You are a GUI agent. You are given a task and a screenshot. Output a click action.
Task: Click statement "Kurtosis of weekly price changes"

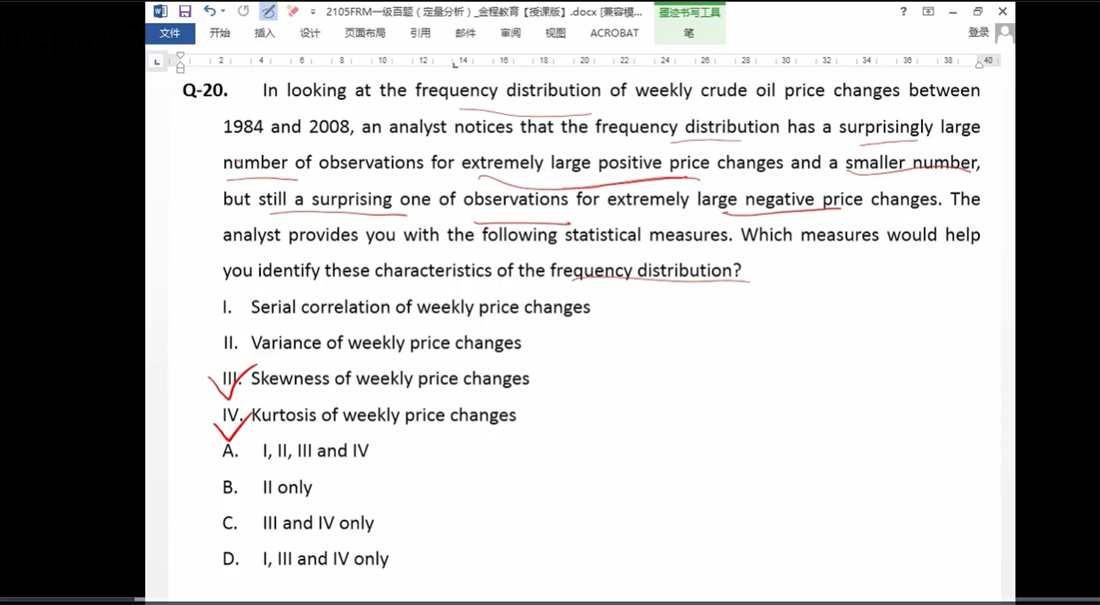[x=383, y=415]
